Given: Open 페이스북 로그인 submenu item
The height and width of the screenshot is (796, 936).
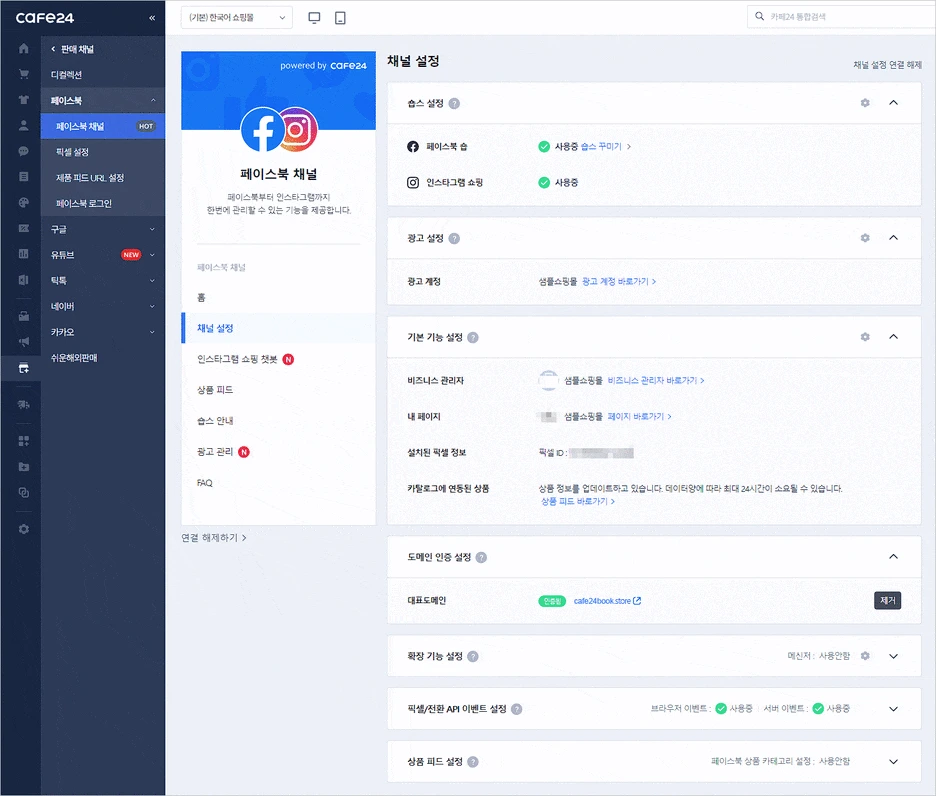Looking at the screenshot, I should (103, 203).
